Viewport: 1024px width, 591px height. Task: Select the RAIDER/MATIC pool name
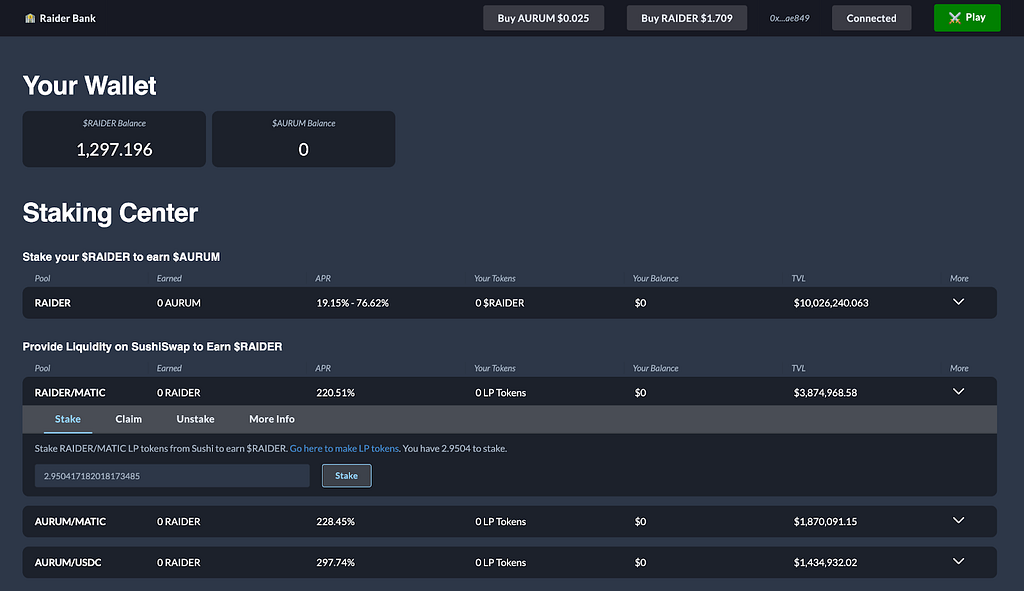point(70,392)
